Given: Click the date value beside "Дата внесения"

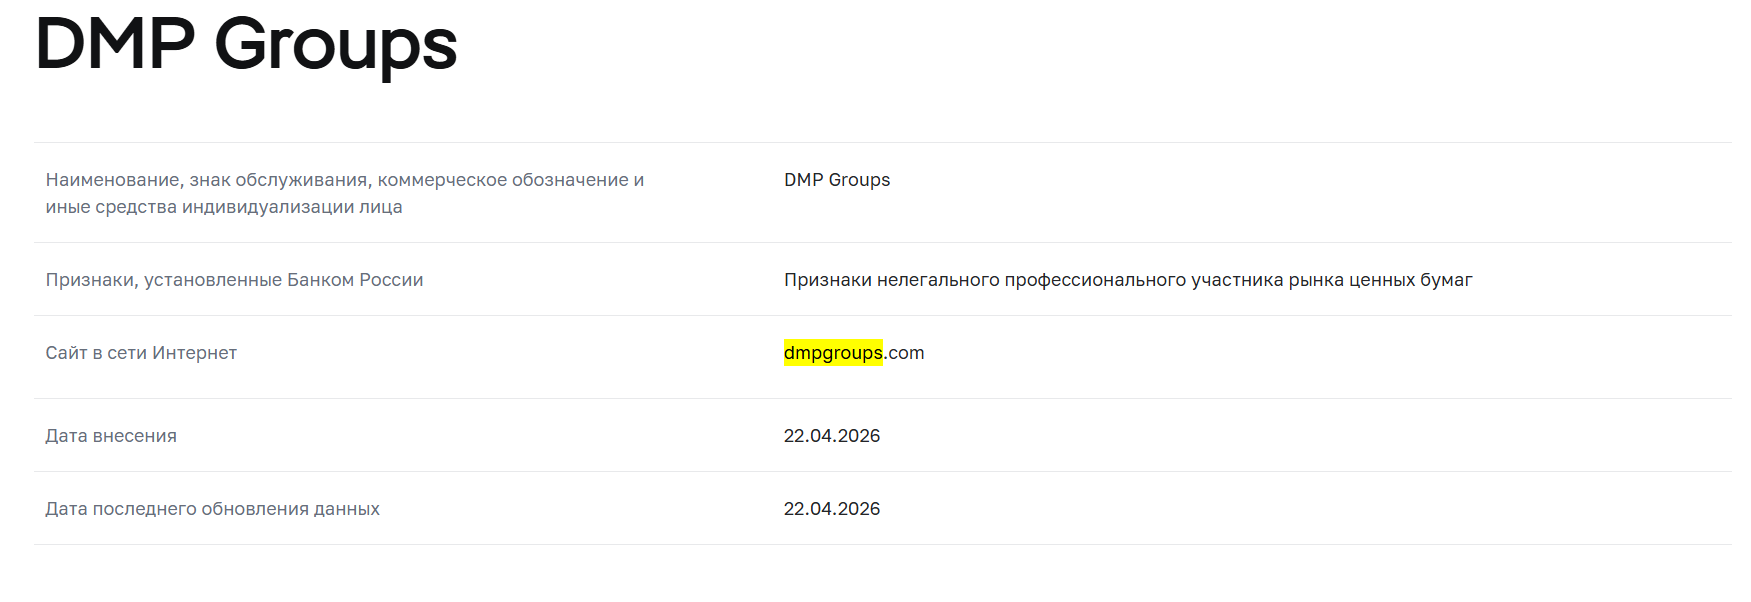Looking at the screenshot, I should click(x=832, y=436).
